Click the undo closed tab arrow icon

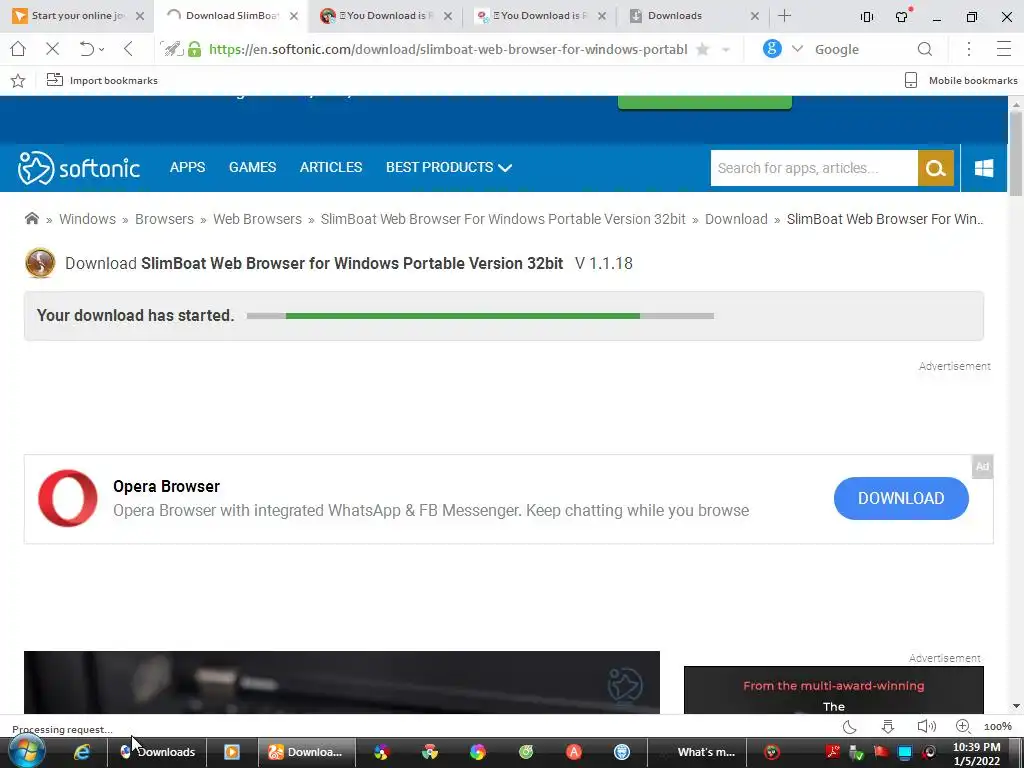tap(86, 49)
